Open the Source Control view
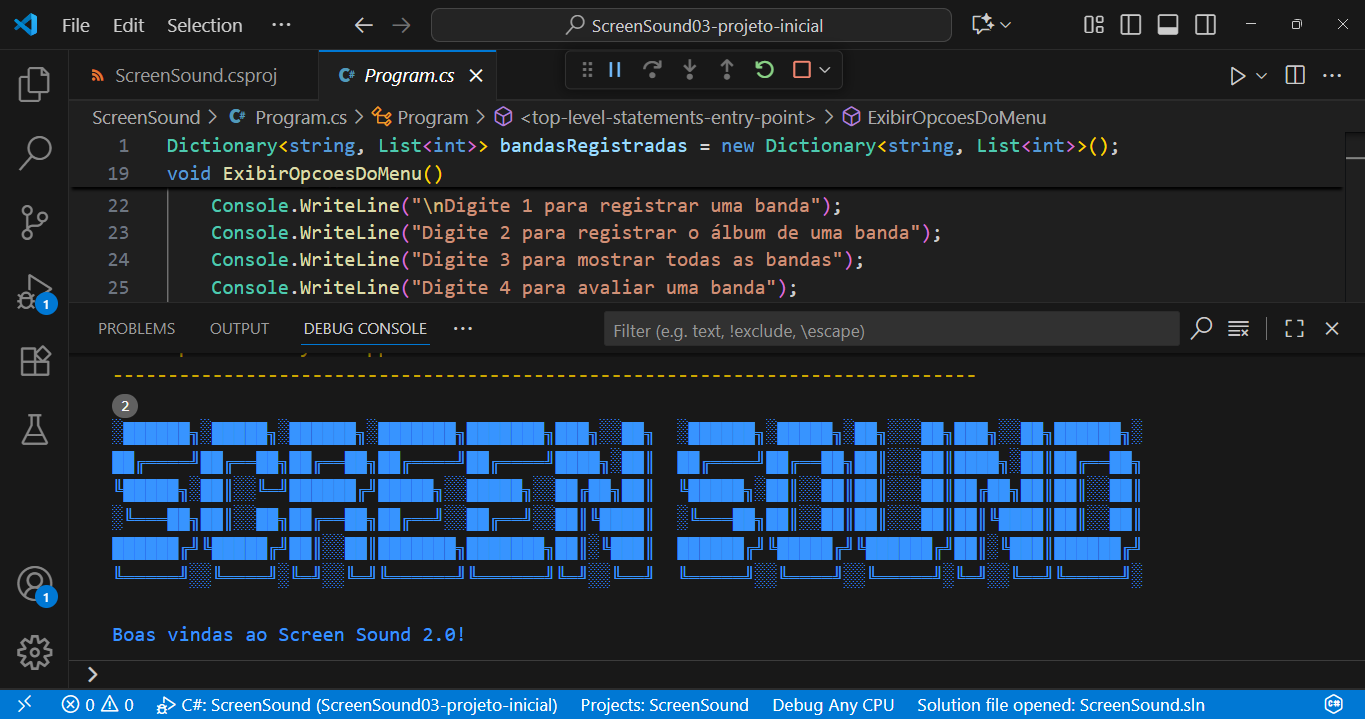 click(34, 222)
